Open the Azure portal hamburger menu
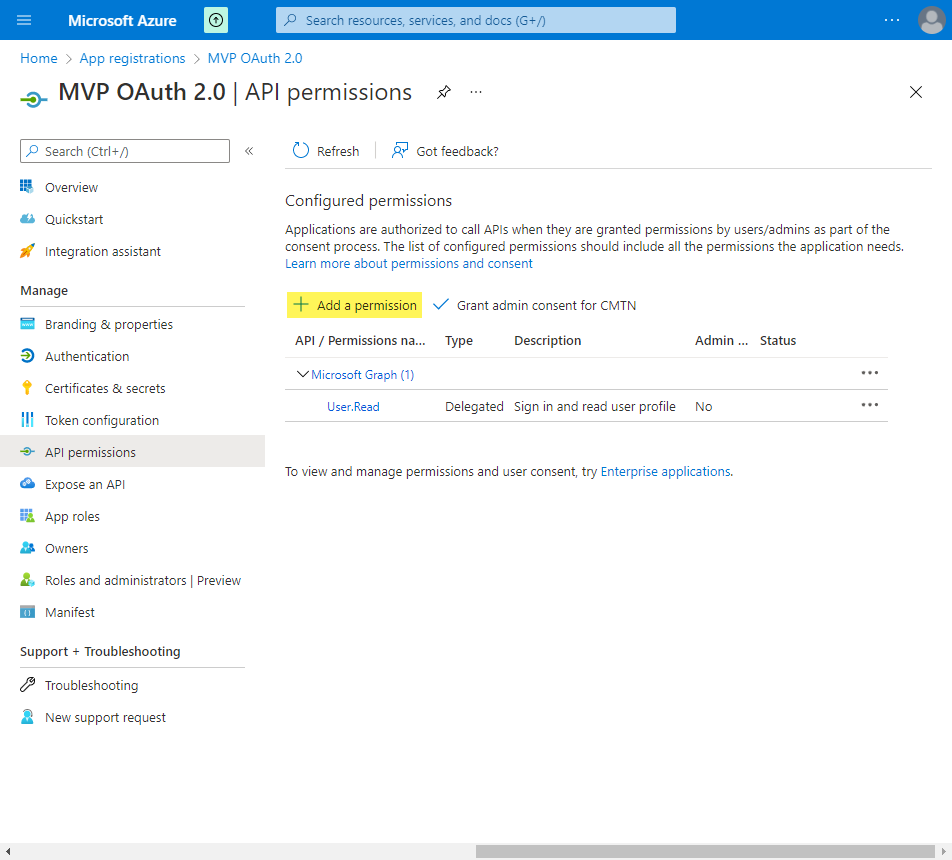Image resolution: width=952 pixels, height=860 pixels. point(24,20)
